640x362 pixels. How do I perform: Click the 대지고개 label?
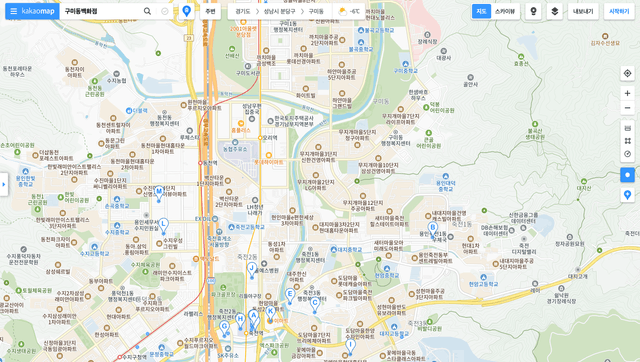(578, 276)
